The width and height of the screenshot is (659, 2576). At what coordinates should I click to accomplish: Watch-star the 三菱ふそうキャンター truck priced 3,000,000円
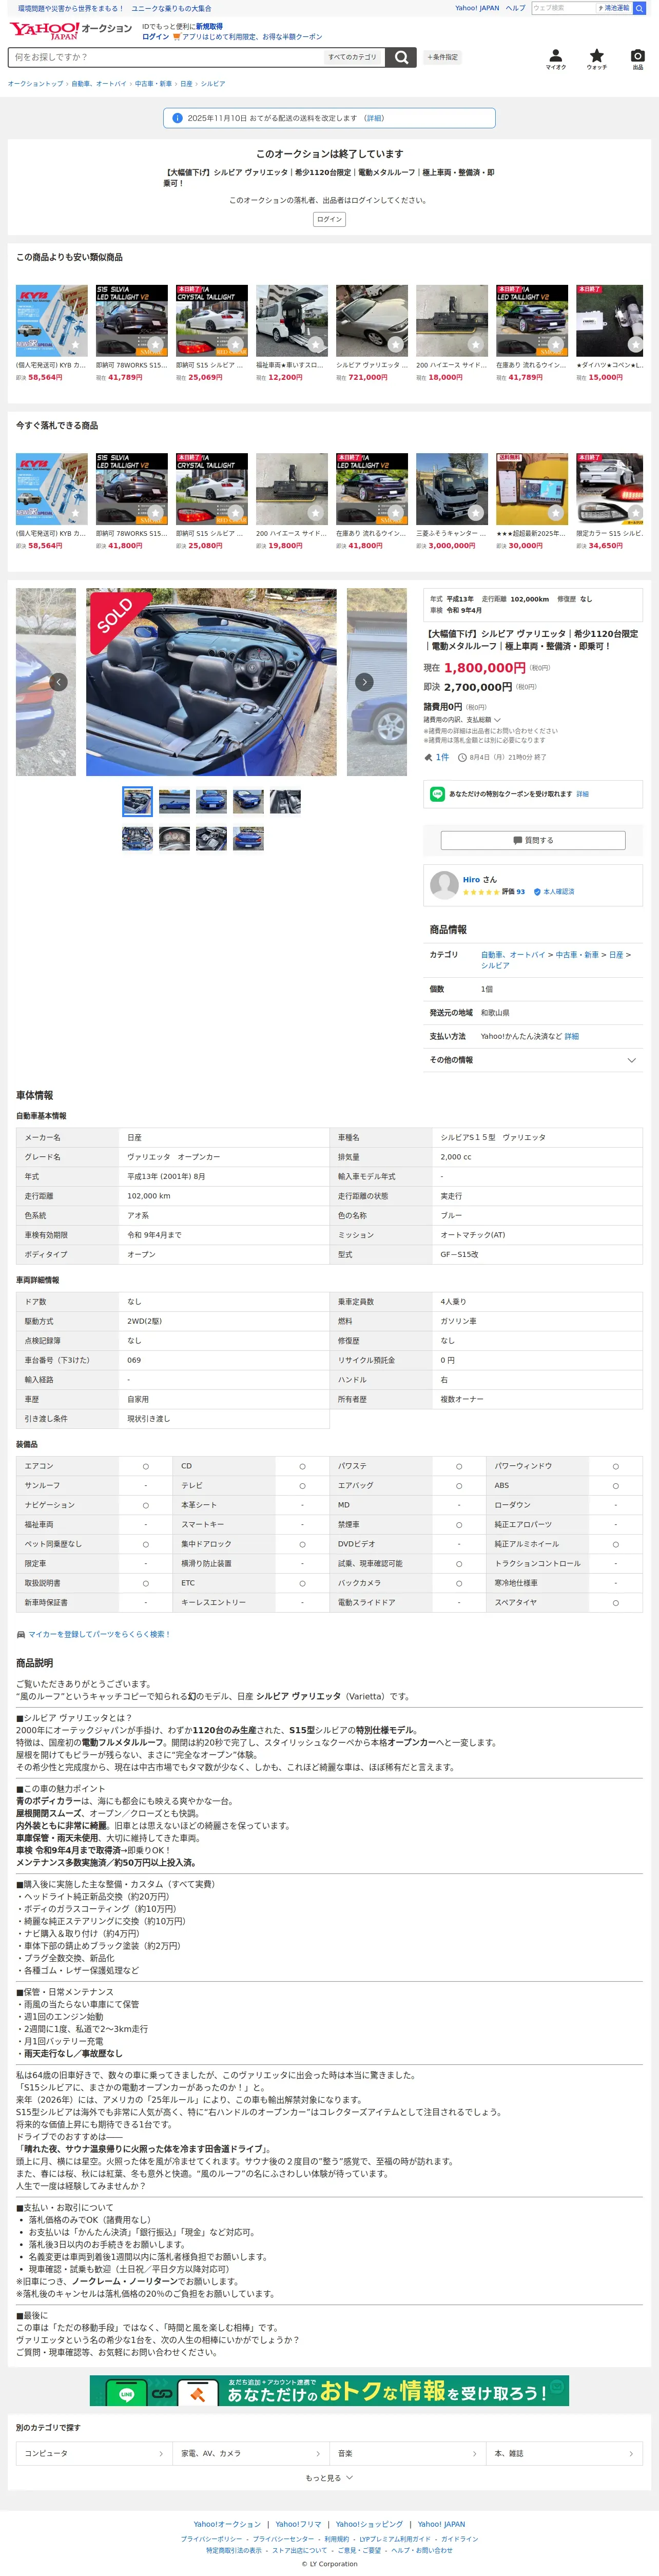475,513
